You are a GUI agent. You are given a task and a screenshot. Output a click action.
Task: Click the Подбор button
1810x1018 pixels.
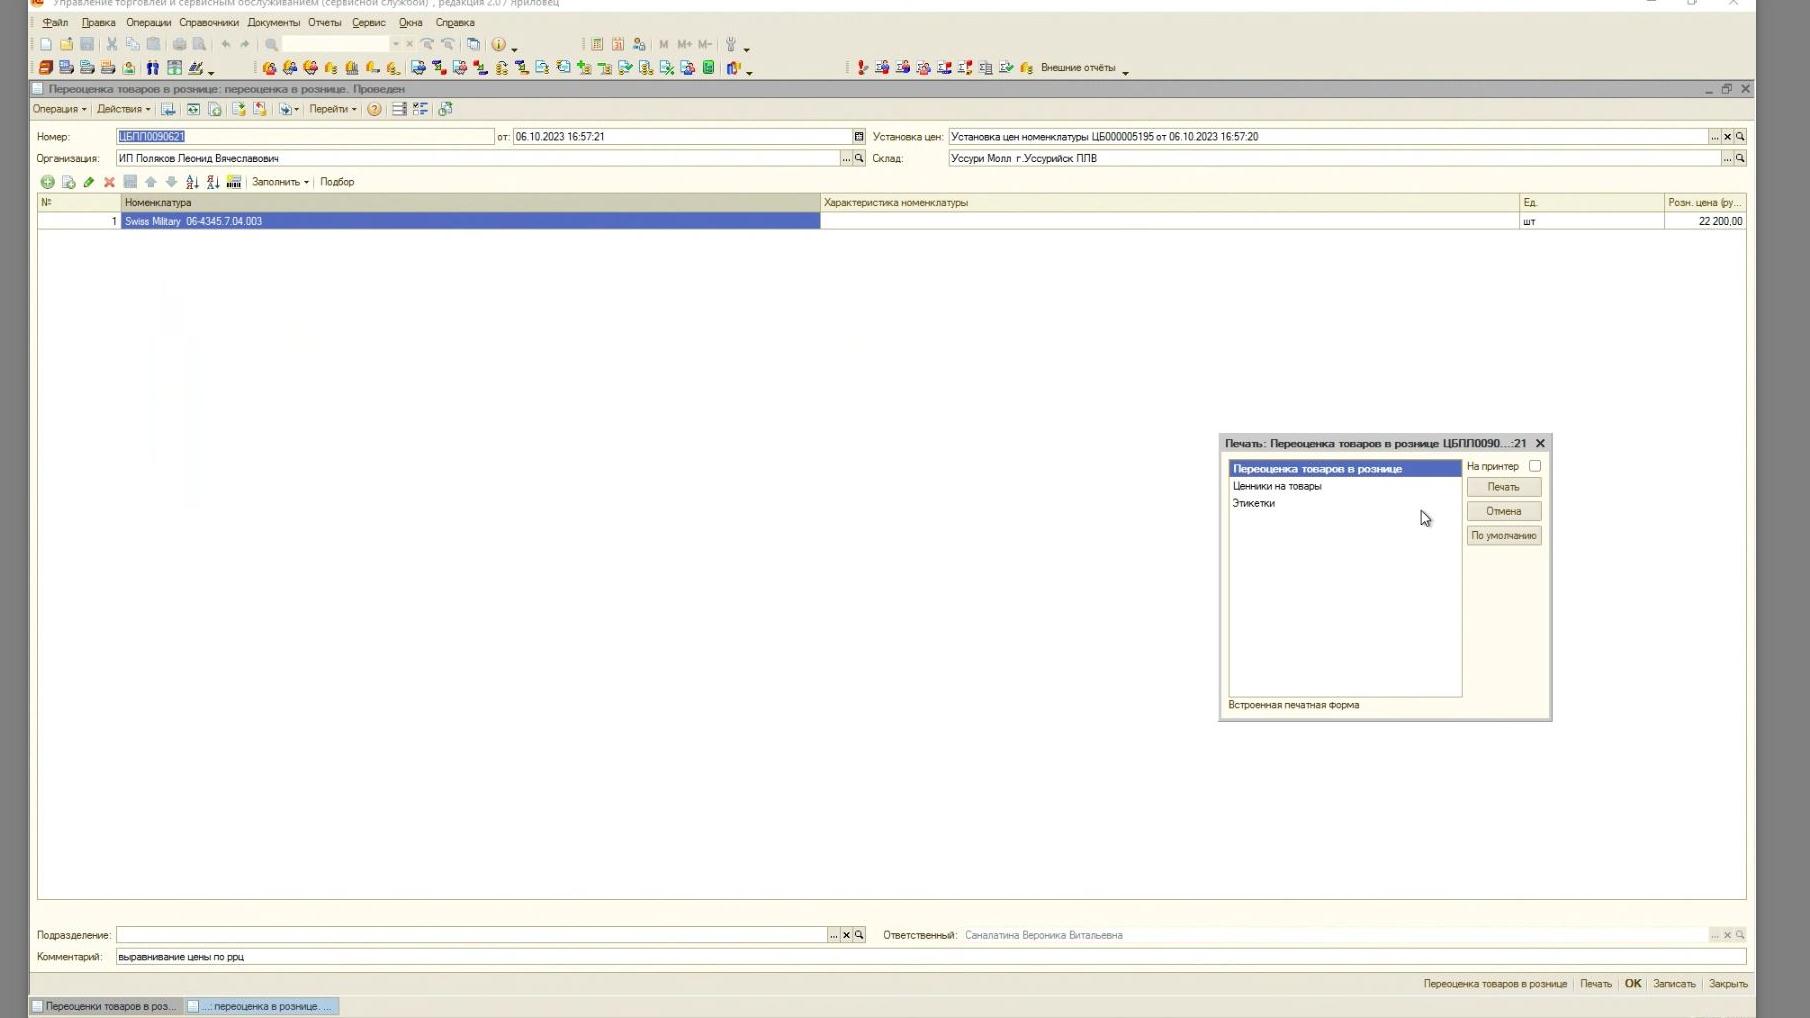point(337,182)
